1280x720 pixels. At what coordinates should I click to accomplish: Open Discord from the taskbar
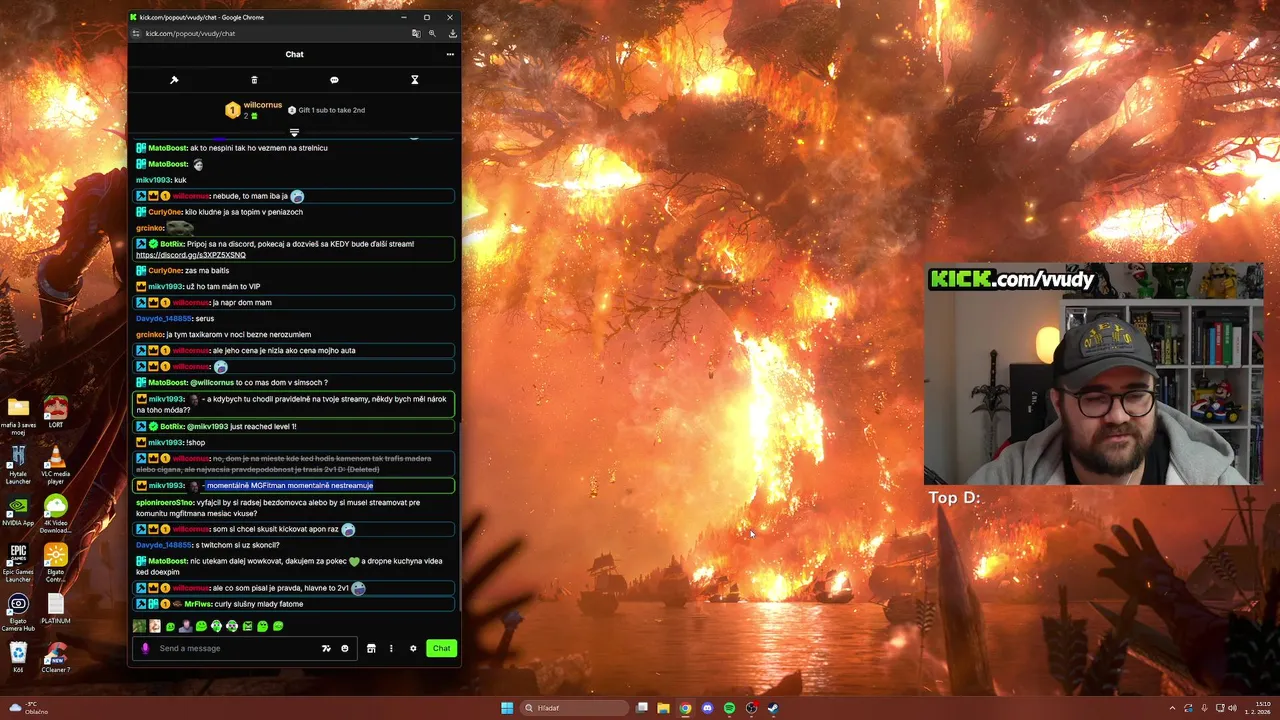pos(707,708)
